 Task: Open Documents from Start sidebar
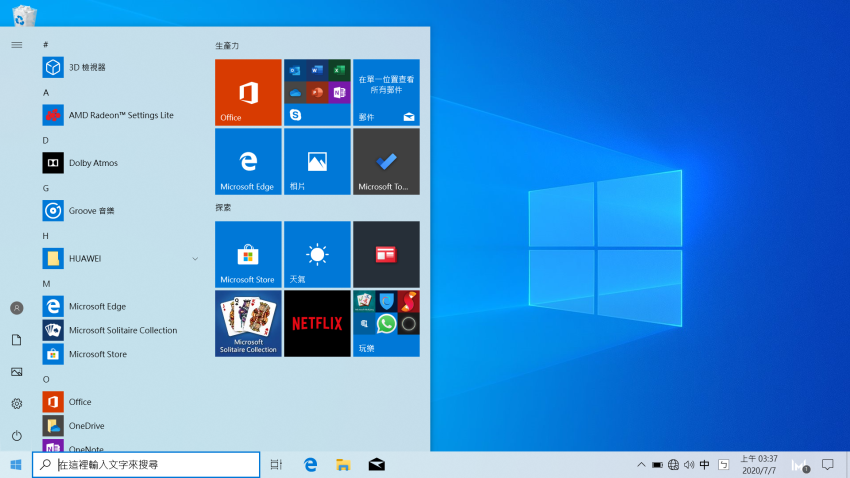tap(17, 340)
